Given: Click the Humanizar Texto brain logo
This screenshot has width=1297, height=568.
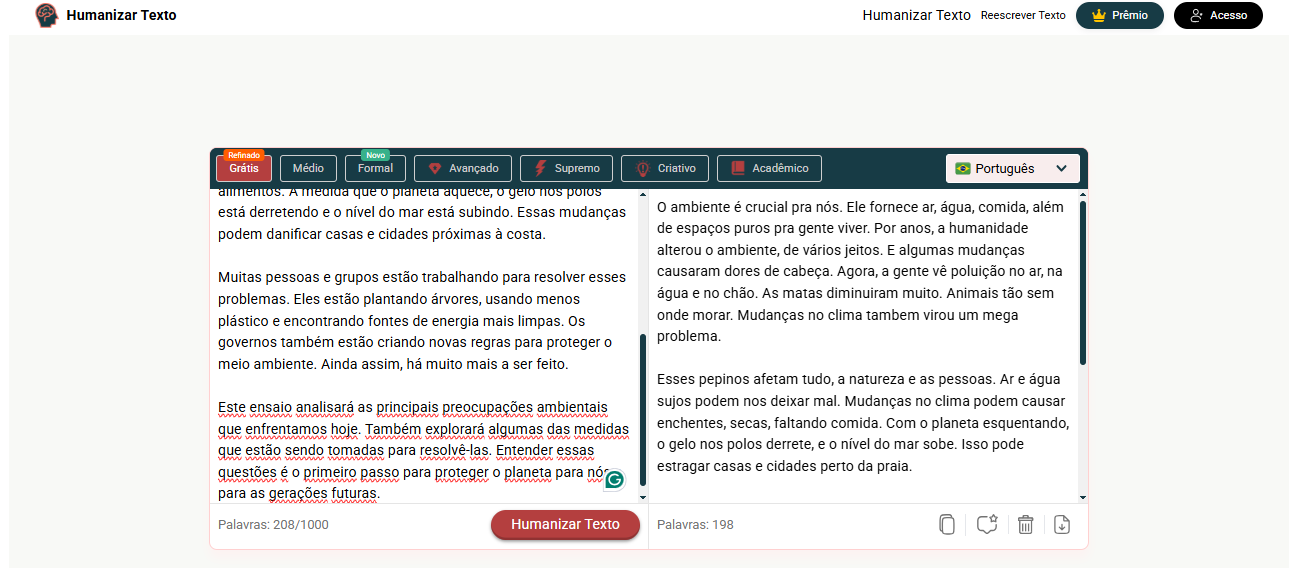Looking at the screenshot, I should pos(46,15).
